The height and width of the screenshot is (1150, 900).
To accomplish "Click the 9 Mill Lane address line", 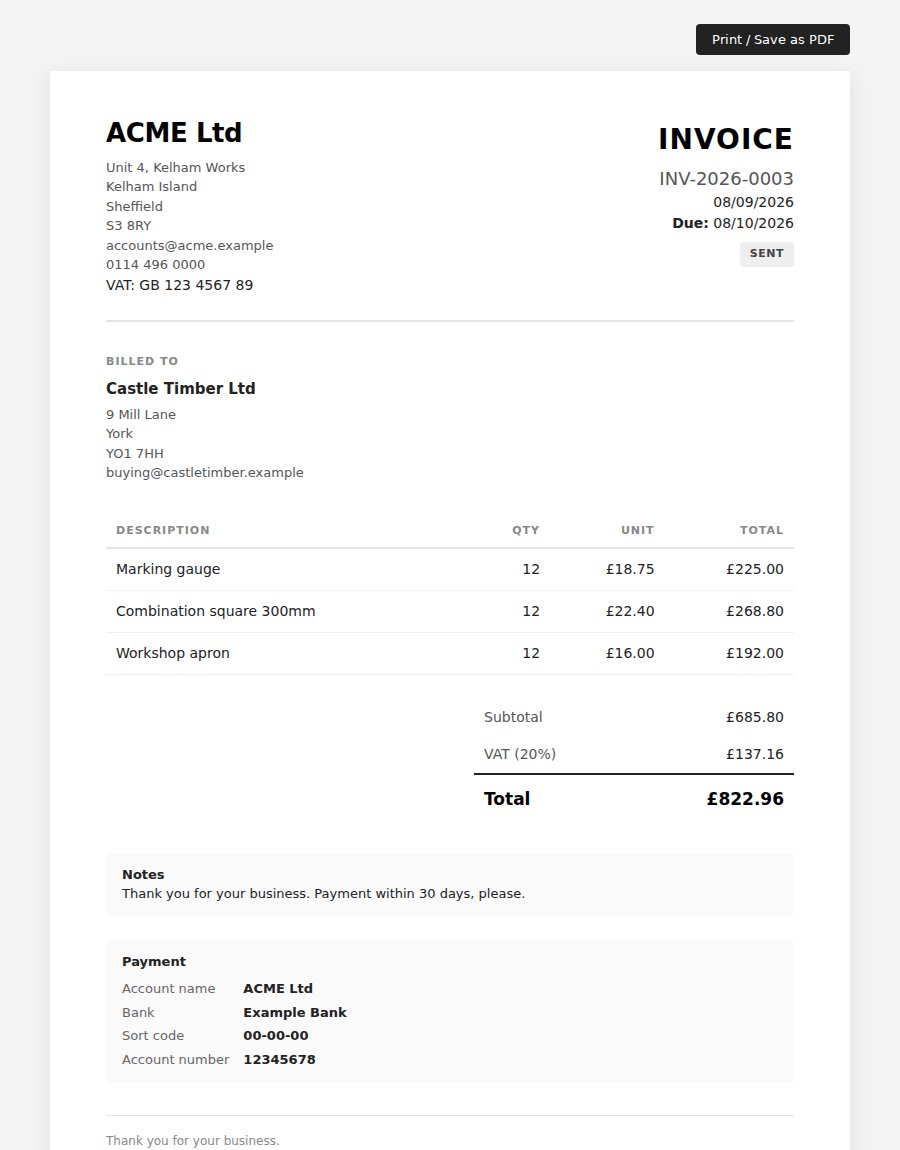I will click(141, 415).
